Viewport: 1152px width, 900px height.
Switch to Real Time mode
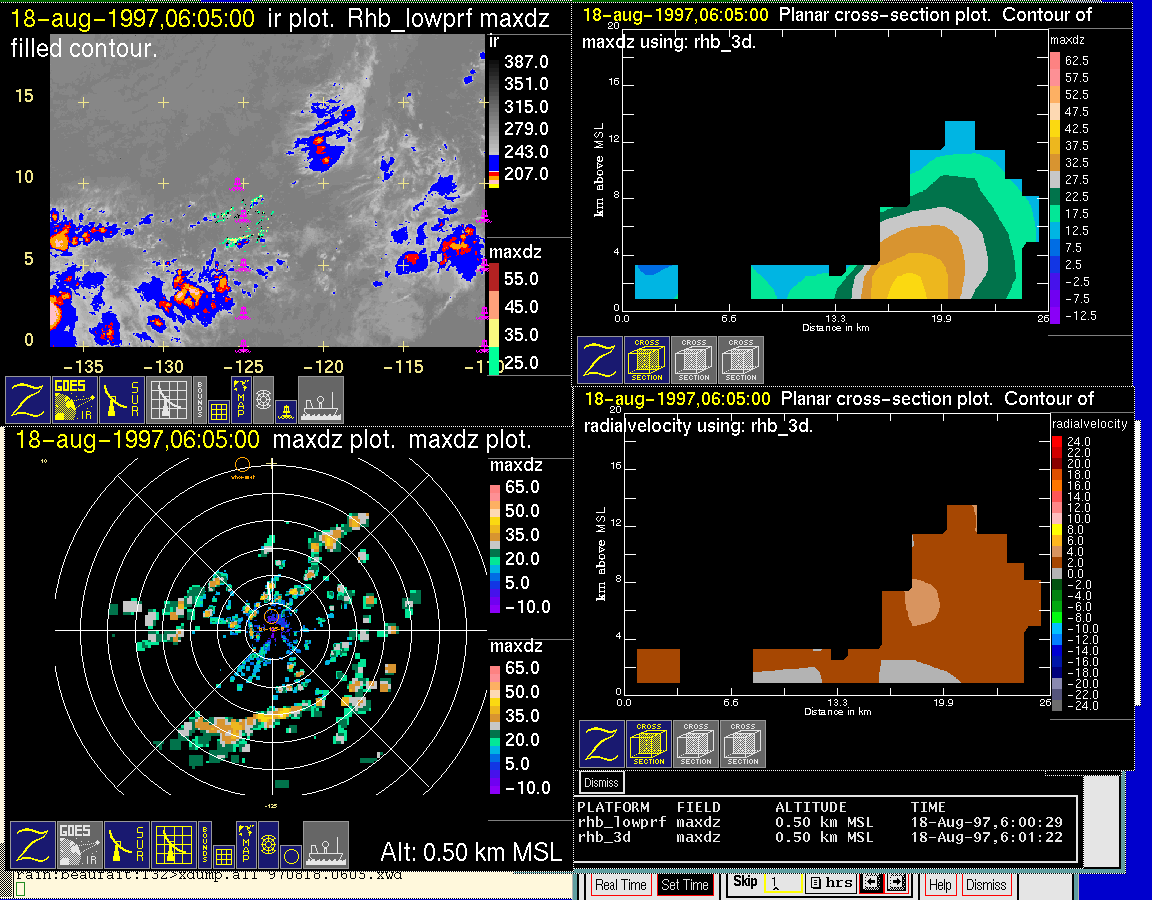tap(620, 885)
